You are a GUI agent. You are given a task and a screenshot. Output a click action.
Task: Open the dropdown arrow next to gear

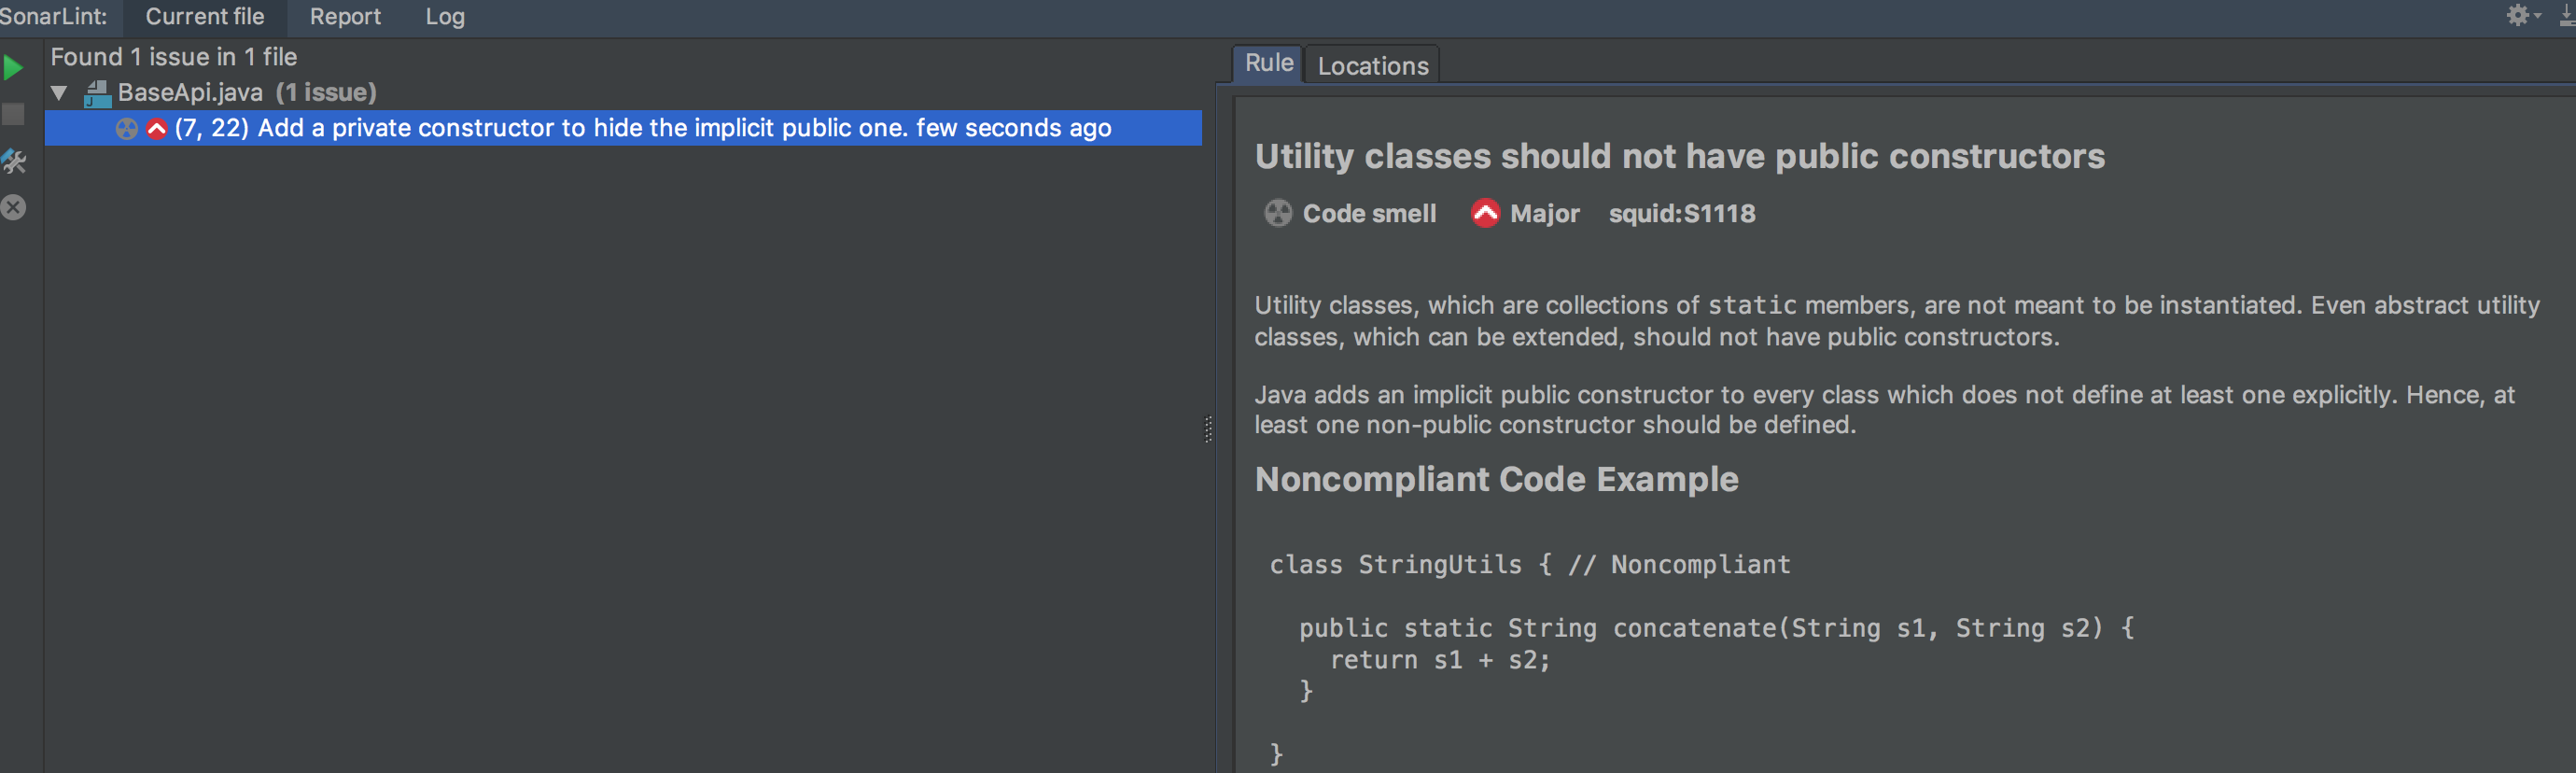click(2537, 16)
